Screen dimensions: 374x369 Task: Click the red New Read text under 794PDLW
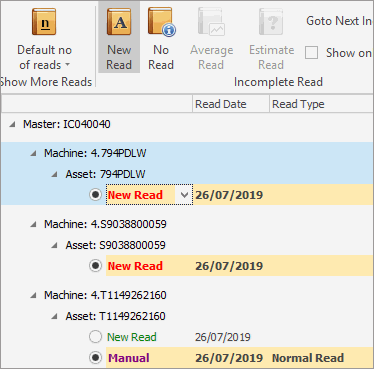[135, 195]
